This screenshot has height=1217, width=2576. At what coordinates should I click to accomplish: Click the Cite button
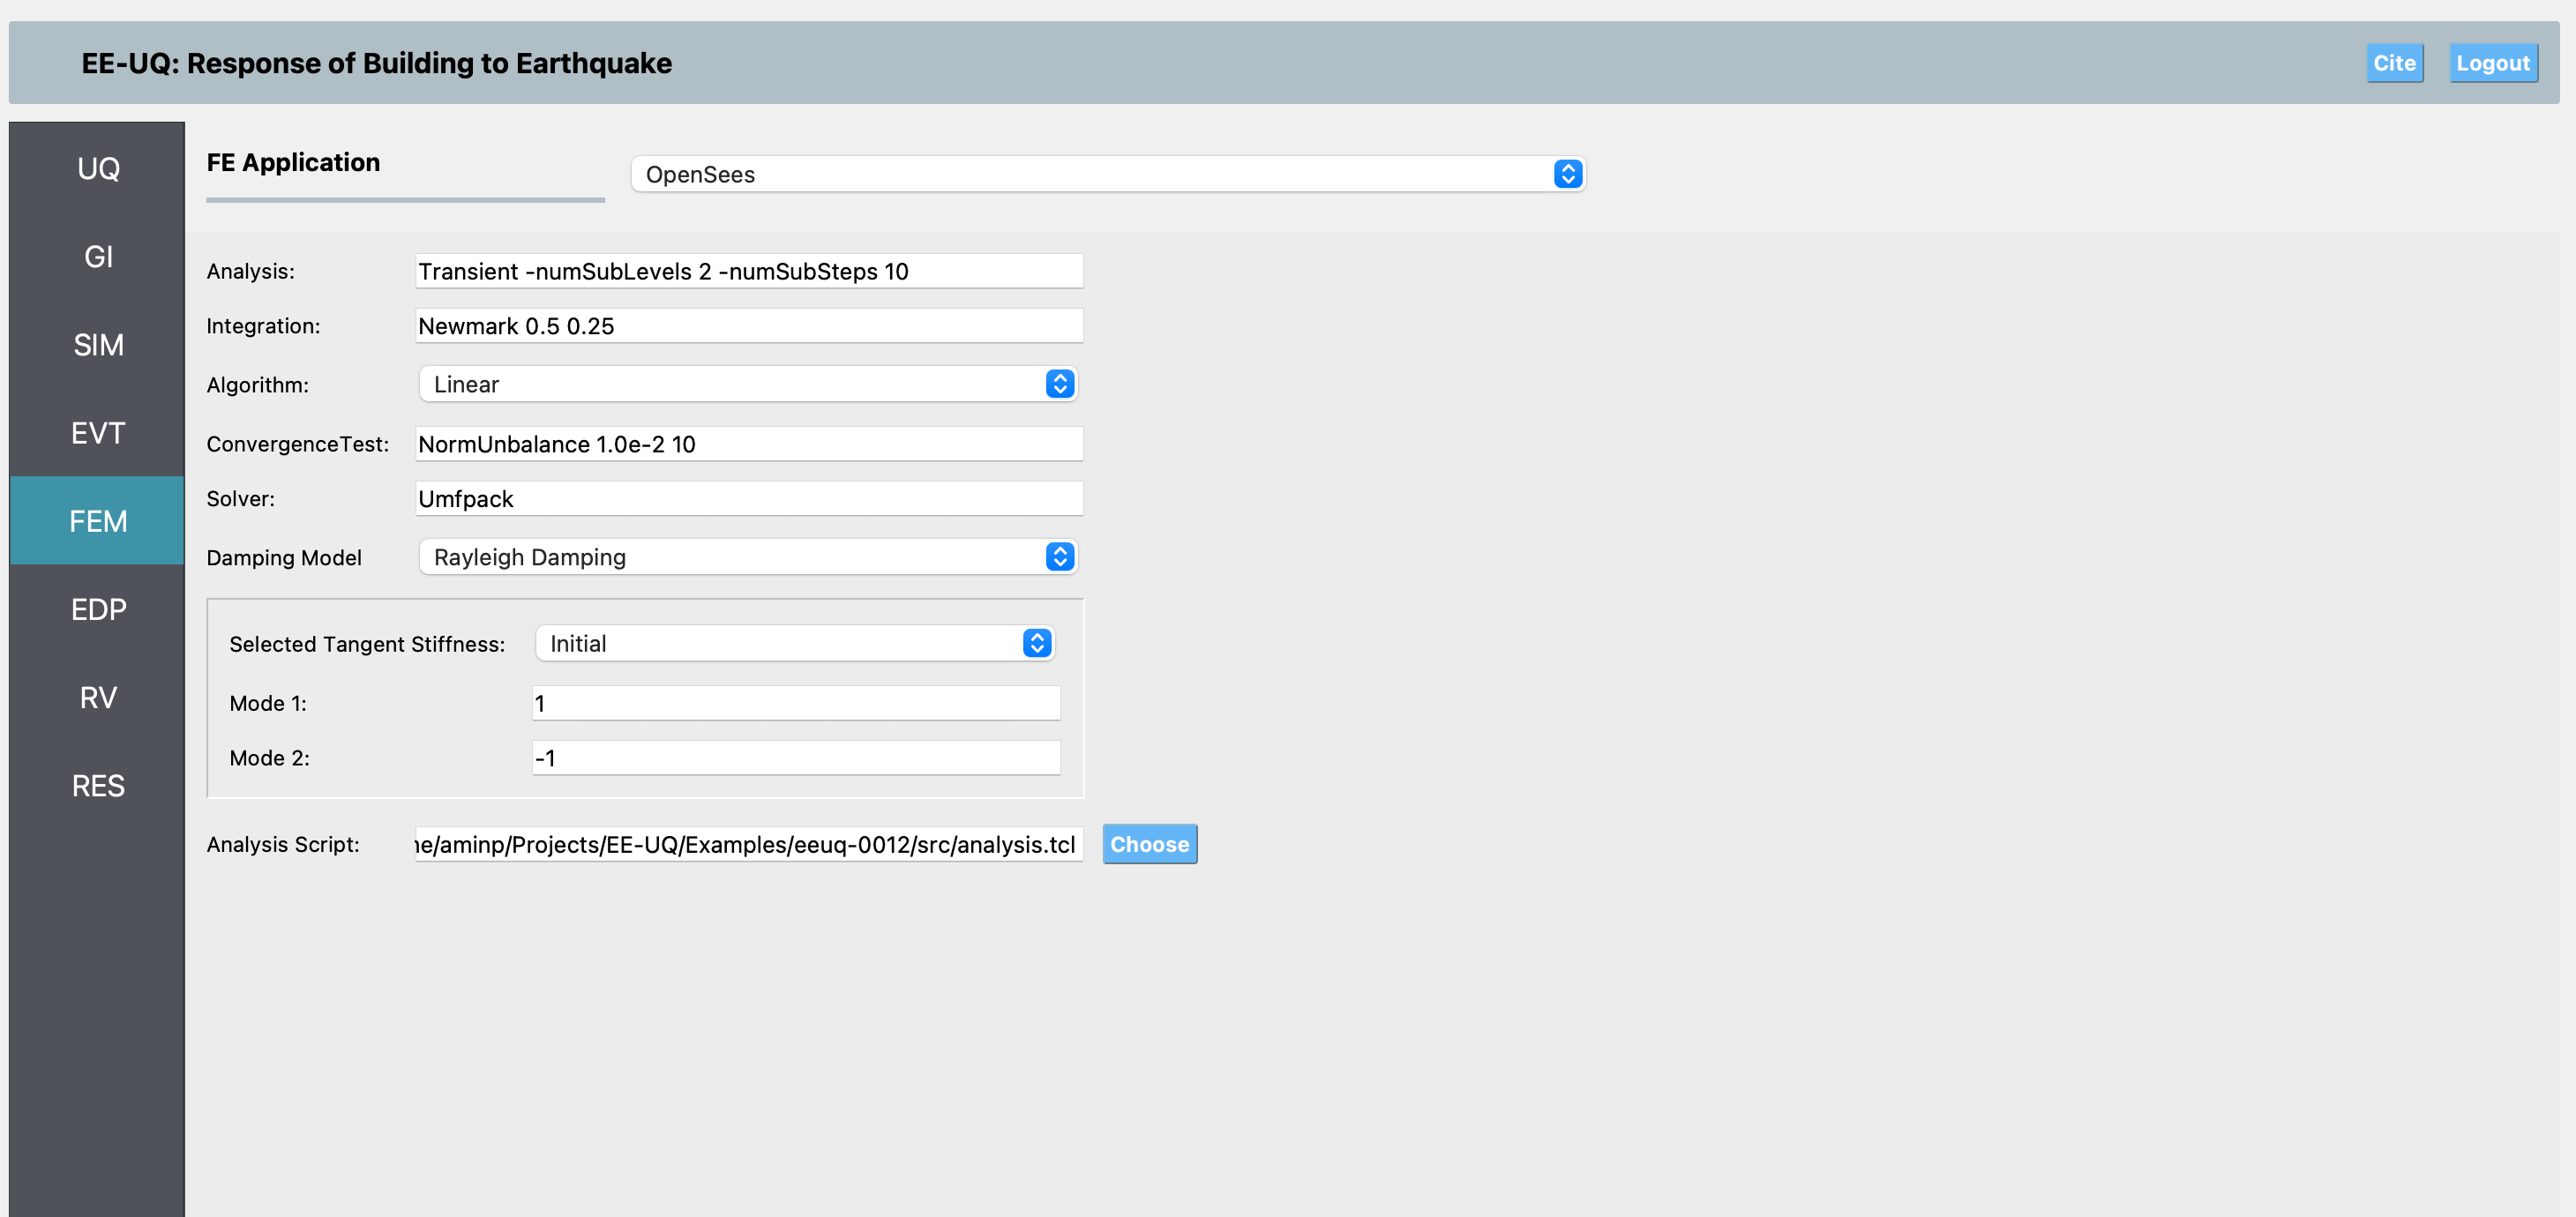(x=2394, y=63)
